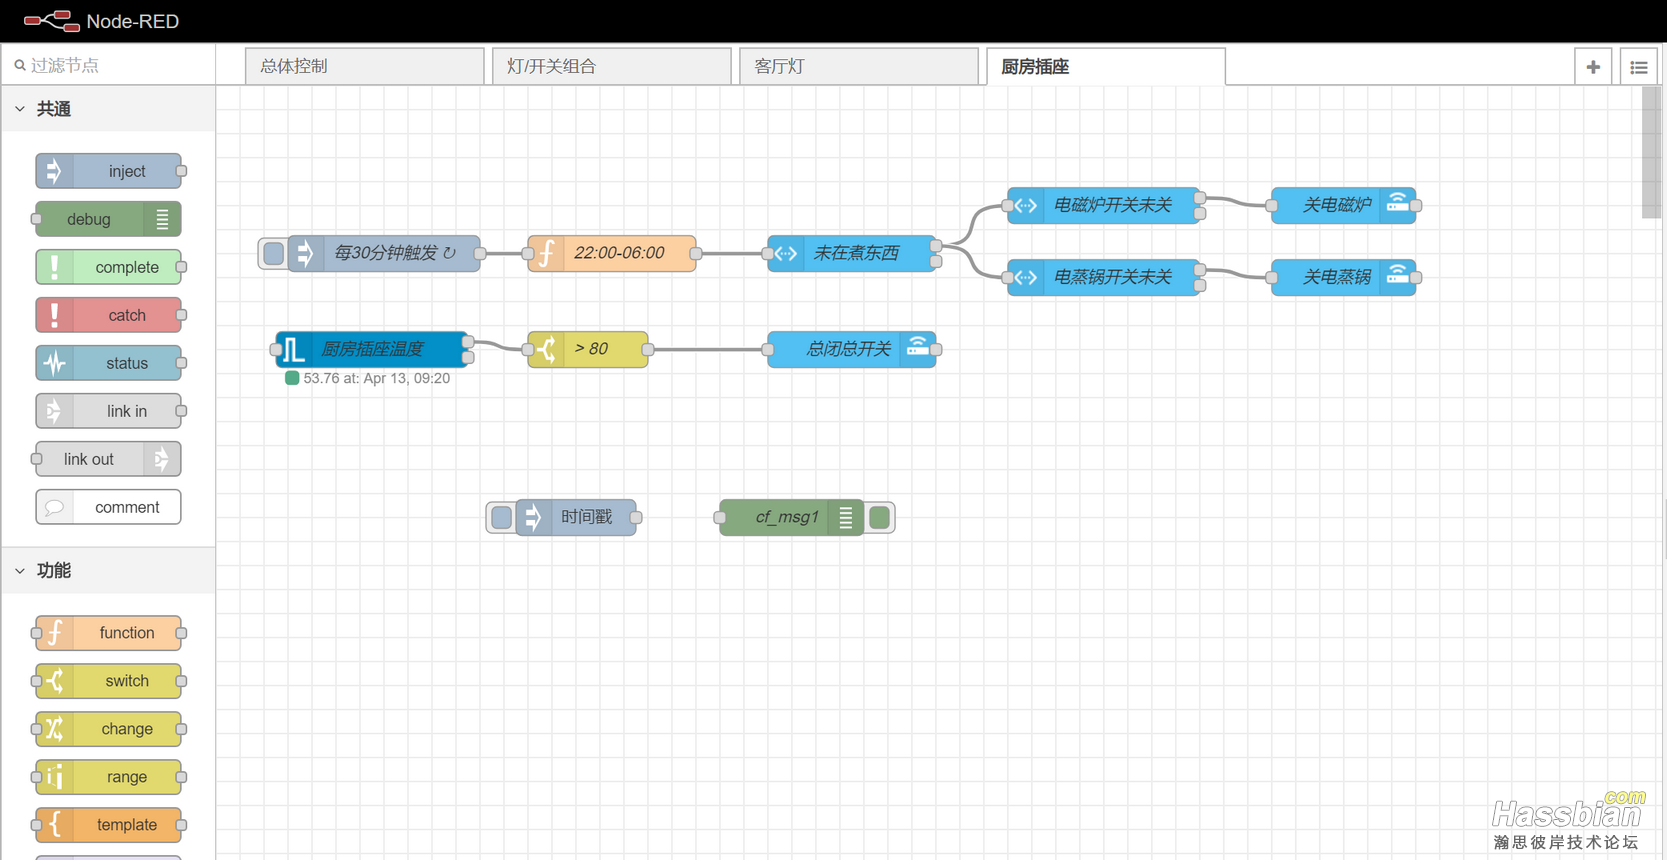Screen dimensions: 1667x860
Task: Select the 电磁炉开关未关 node
Action: pos(1104,205)
